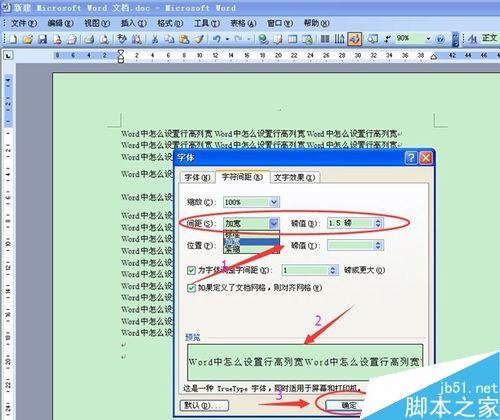Toggle the snap to document grid checkbox
Viewport: 500px width, 420px height.
pyautogui.click(x=191, y=288)
